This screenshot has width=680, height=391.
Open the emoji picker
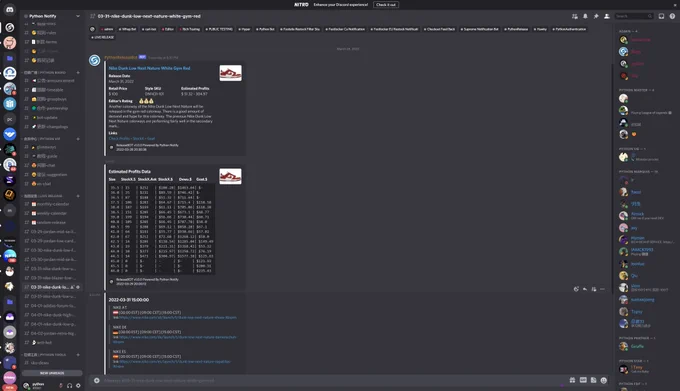[604, 380]
